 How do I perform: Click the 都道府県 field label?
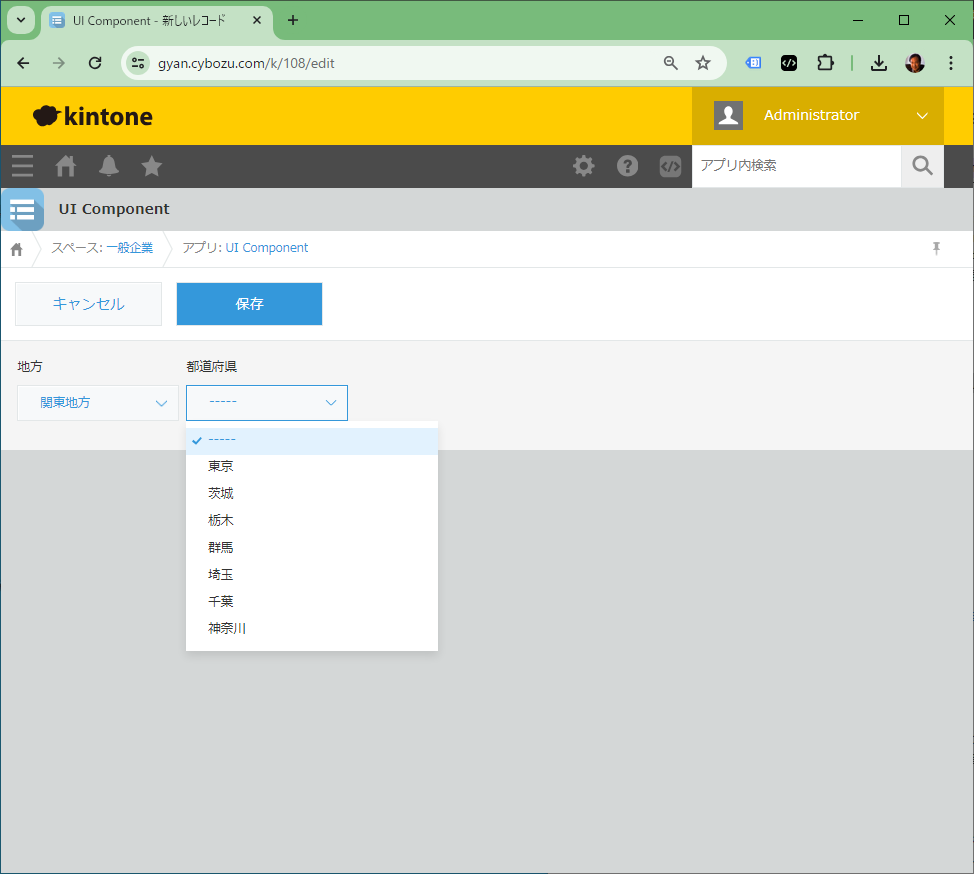[x=211, y=366]
